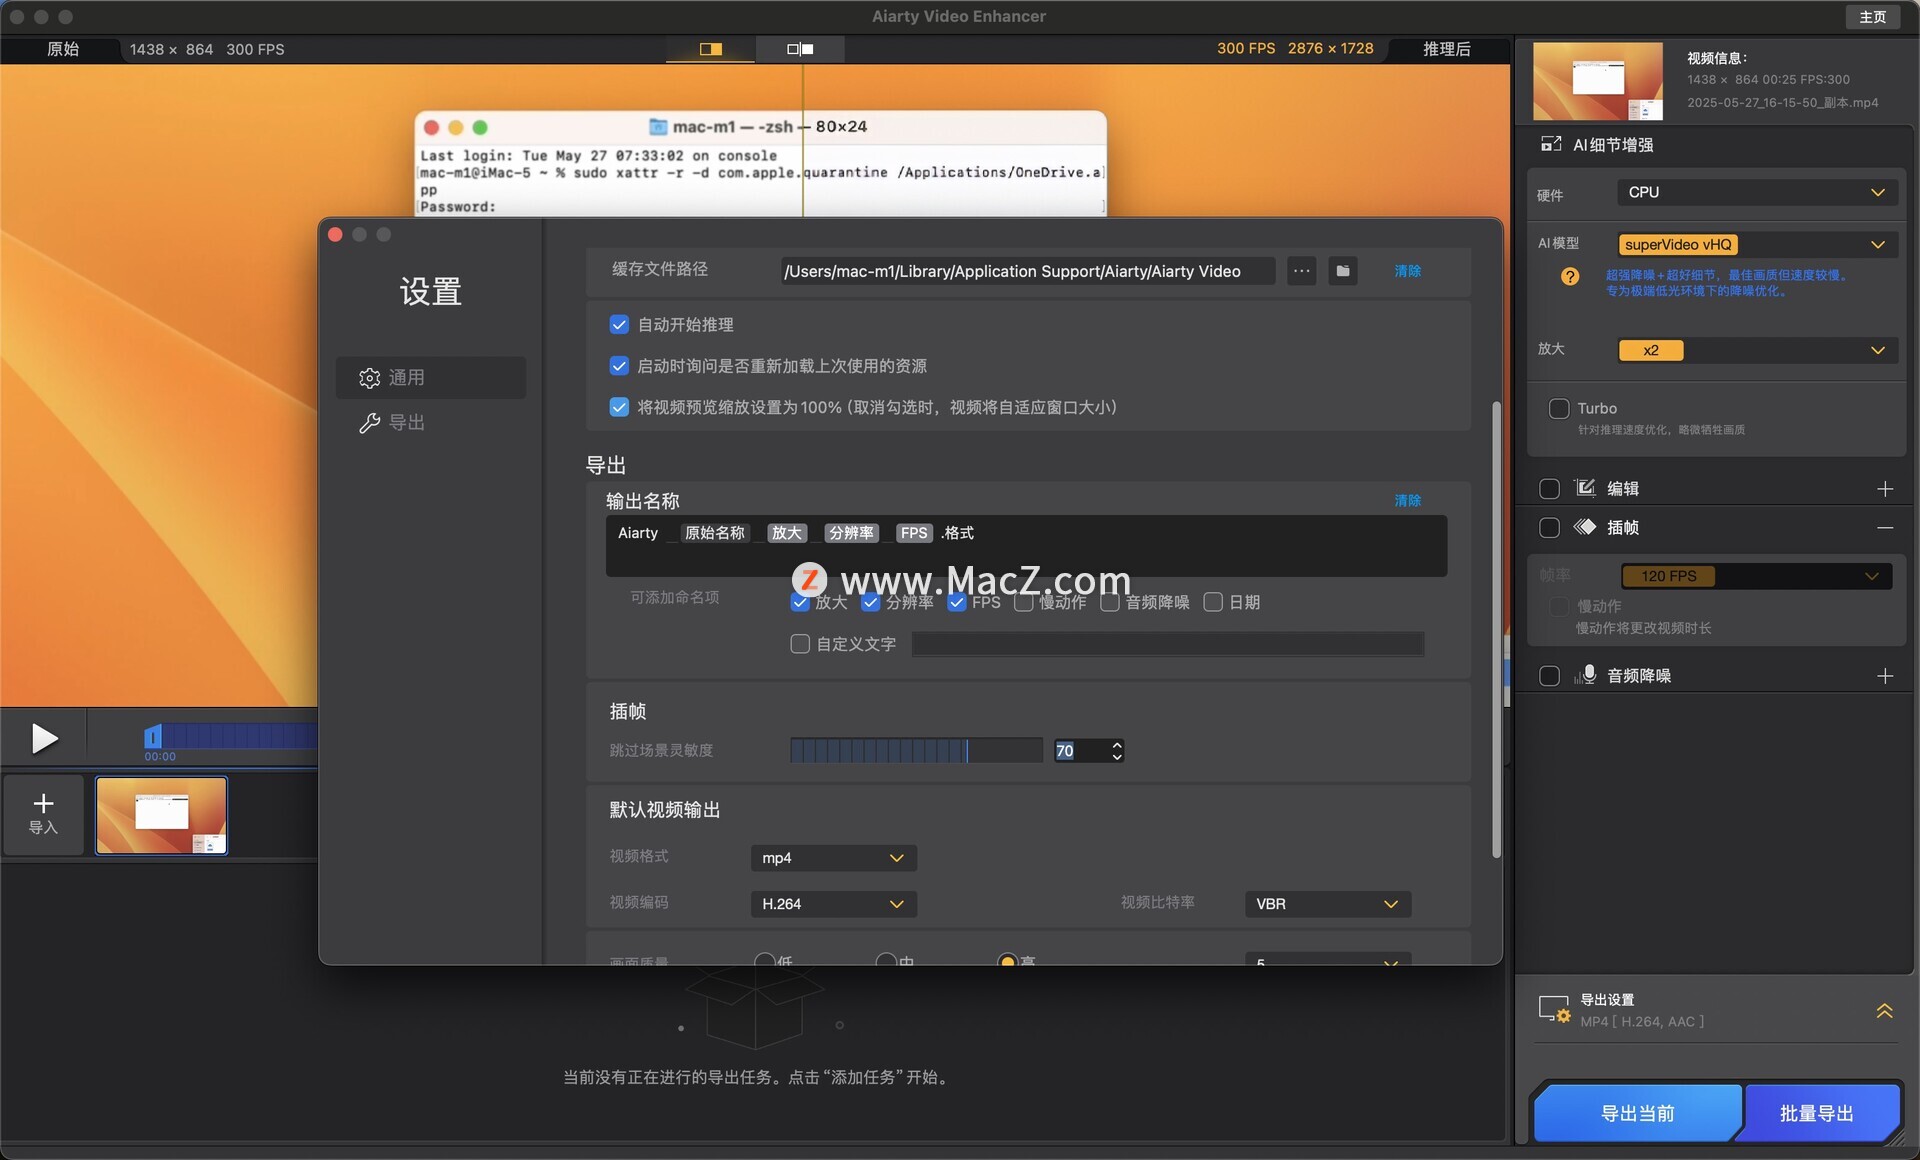The height and width of the screenshot is (1160, 1920).
Task: Open the 放大 x2 dropdown
Action: 1756,350
